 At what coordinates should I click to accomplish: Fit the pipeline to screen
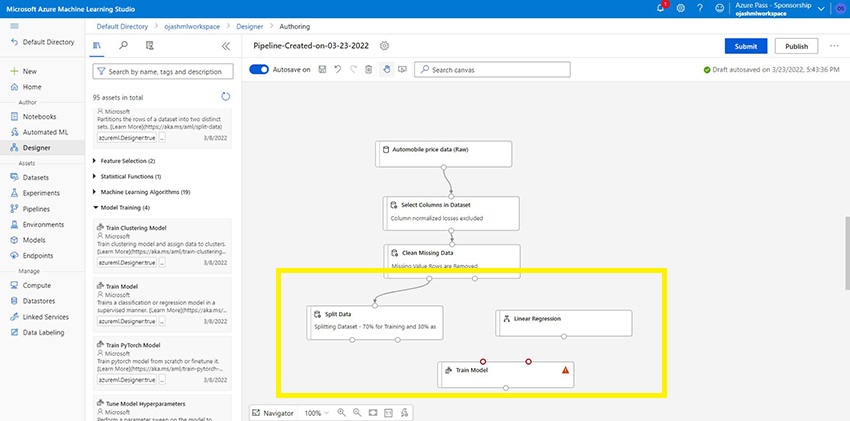(372, 413)
